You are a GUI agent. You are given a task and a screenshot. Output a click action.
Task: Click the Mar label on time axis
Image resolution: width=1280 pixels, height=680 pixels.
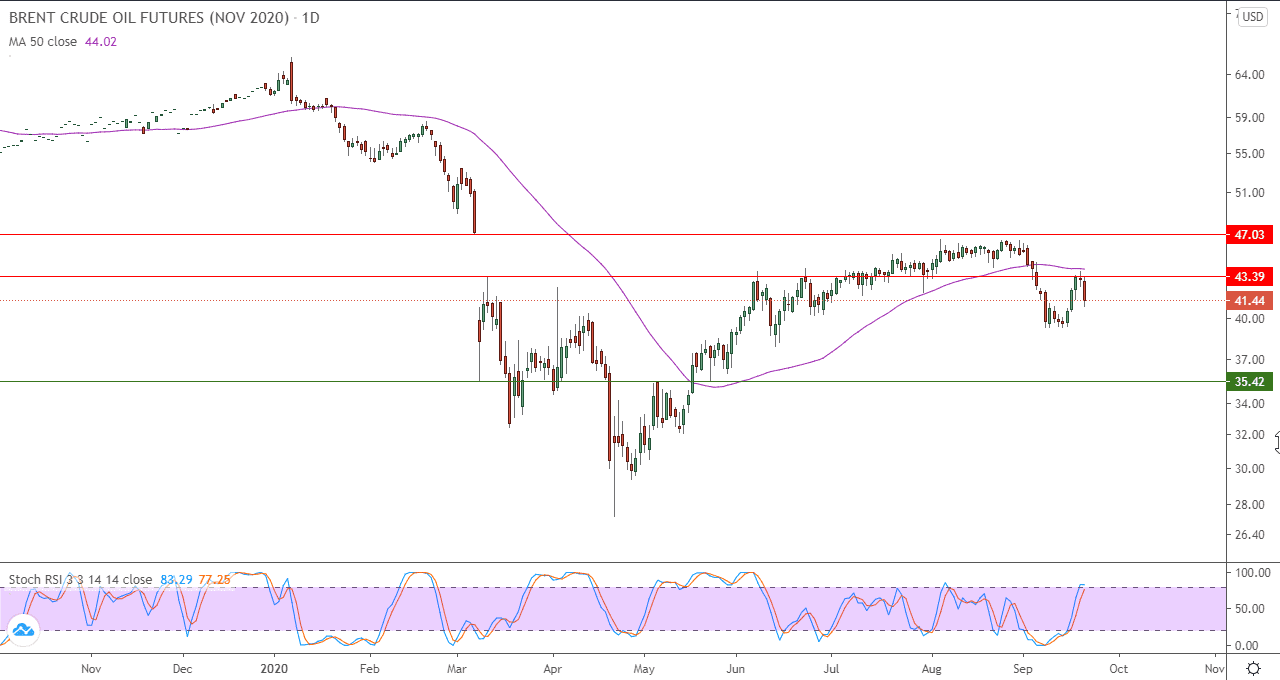click(x=457, y=667)
